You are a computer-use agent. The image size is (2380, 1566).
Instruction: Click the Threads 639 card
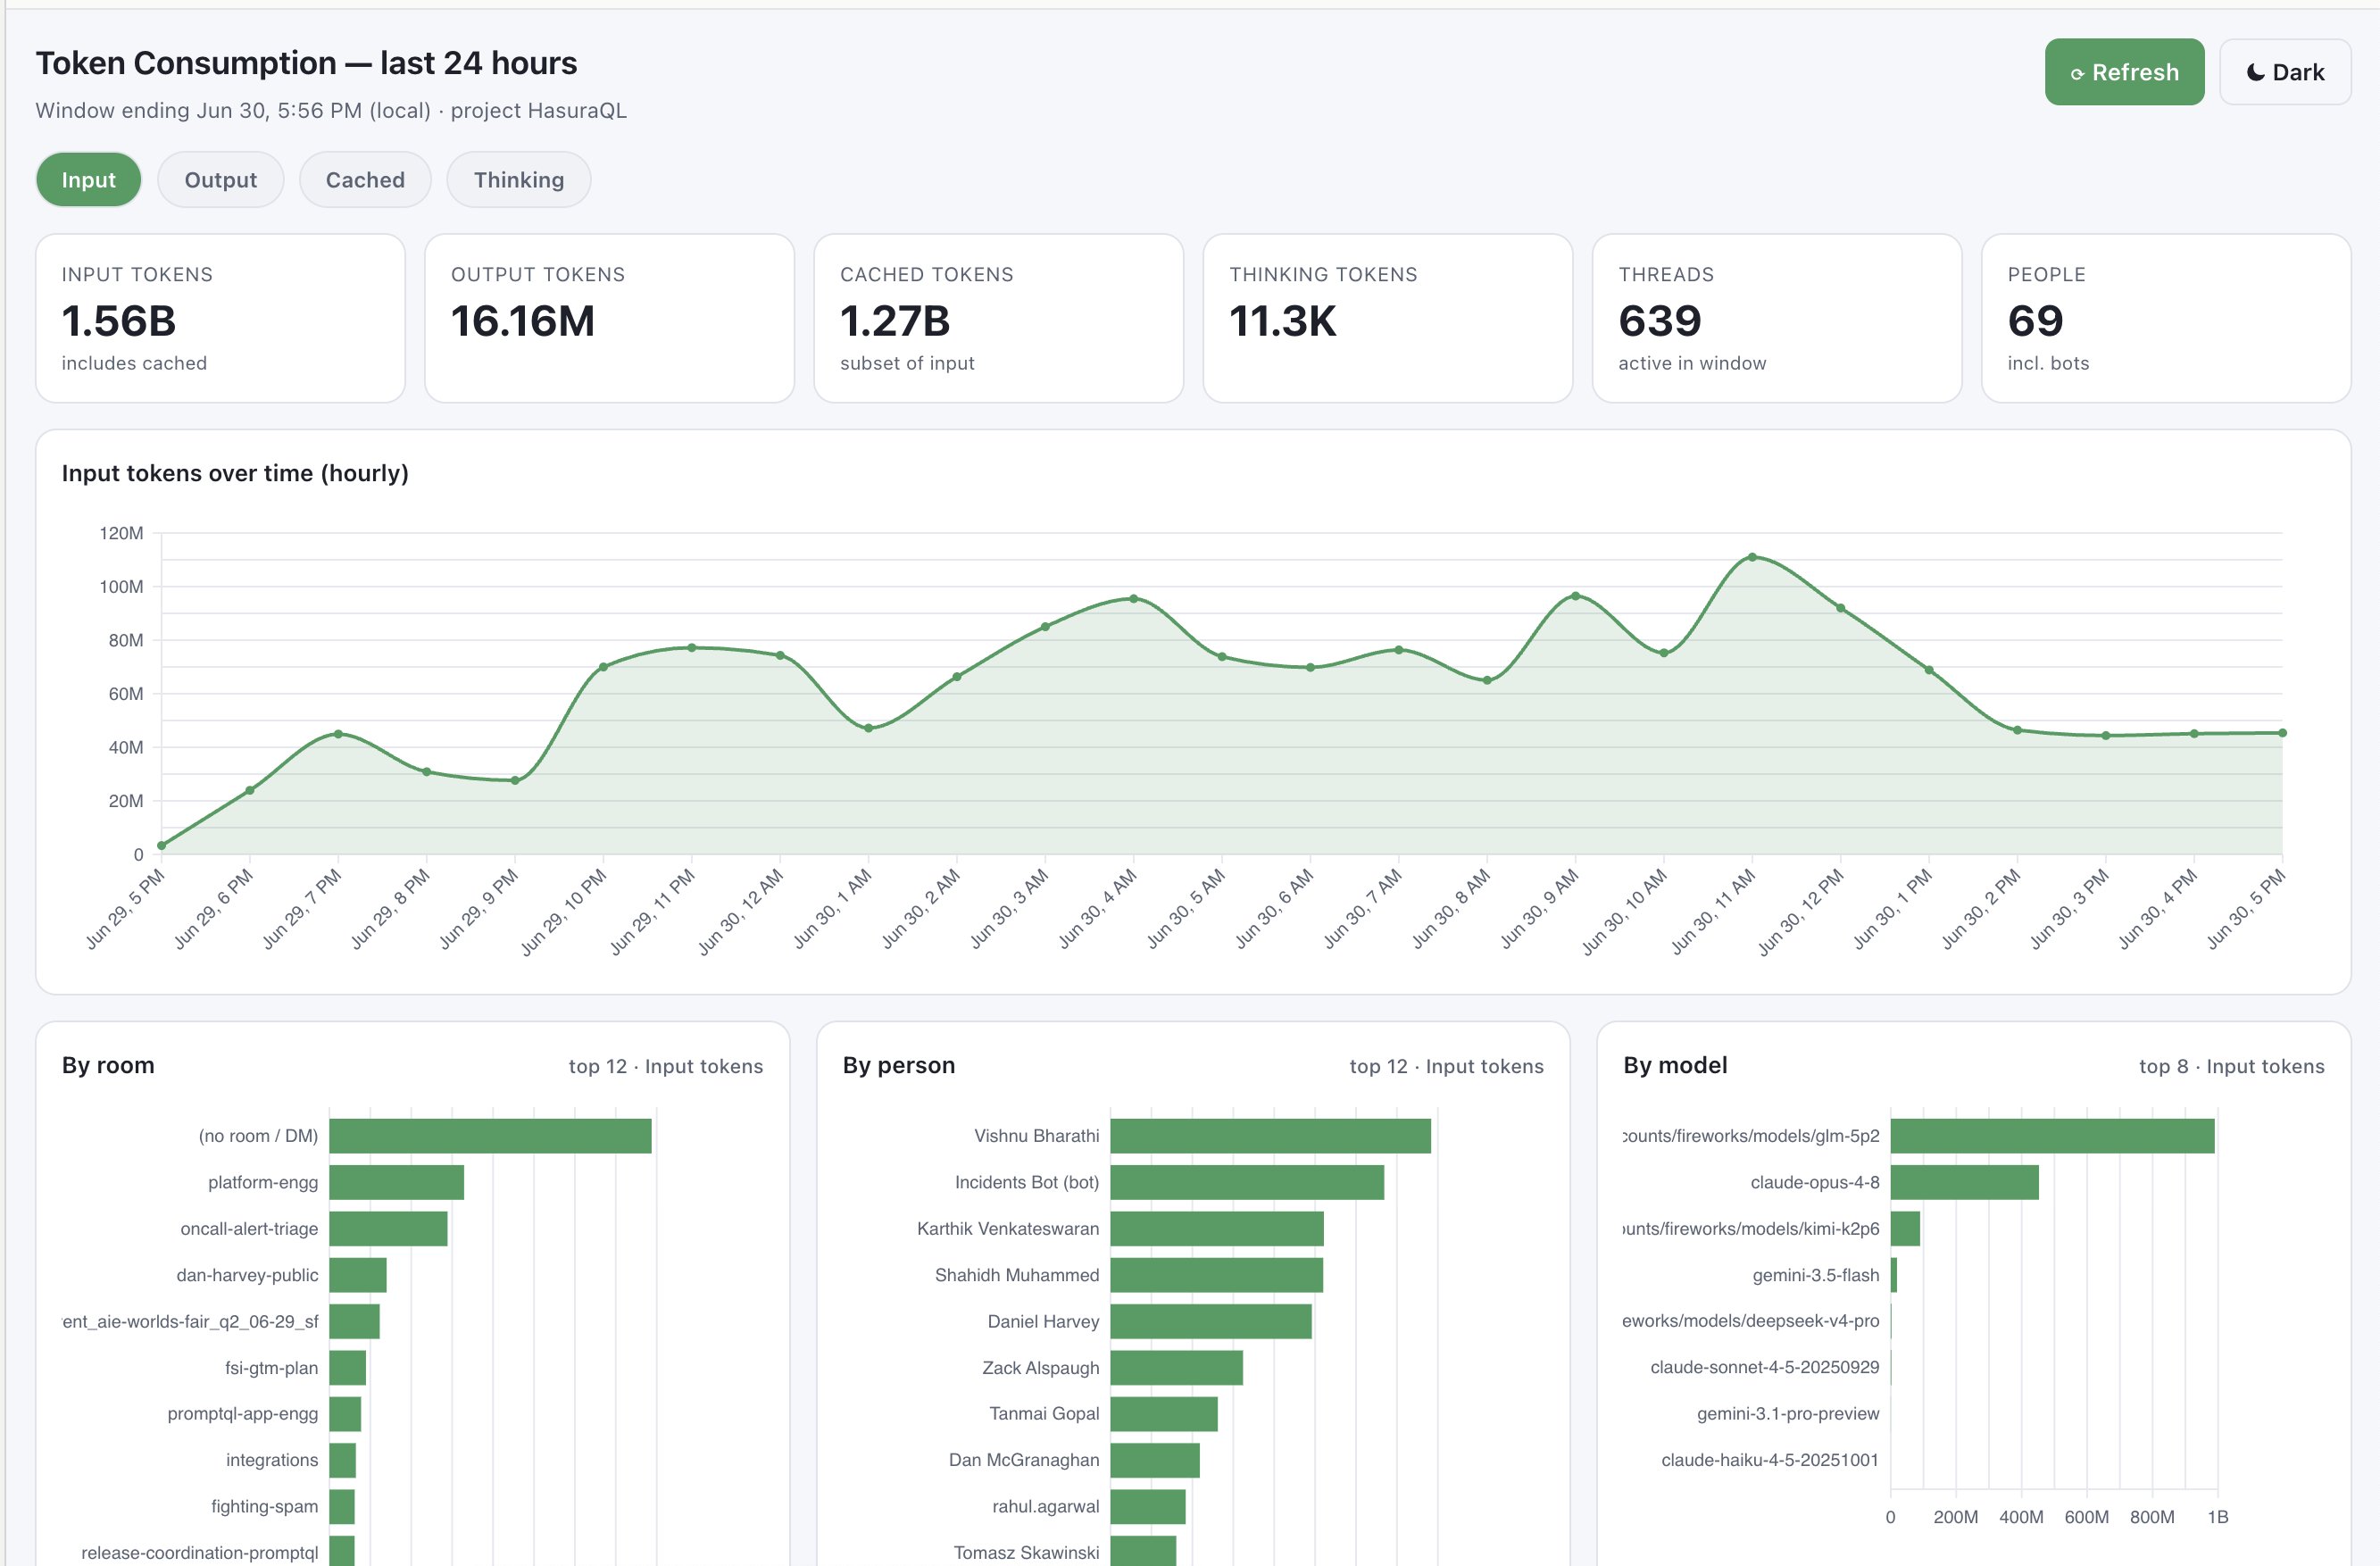(x=1776, y=318)
